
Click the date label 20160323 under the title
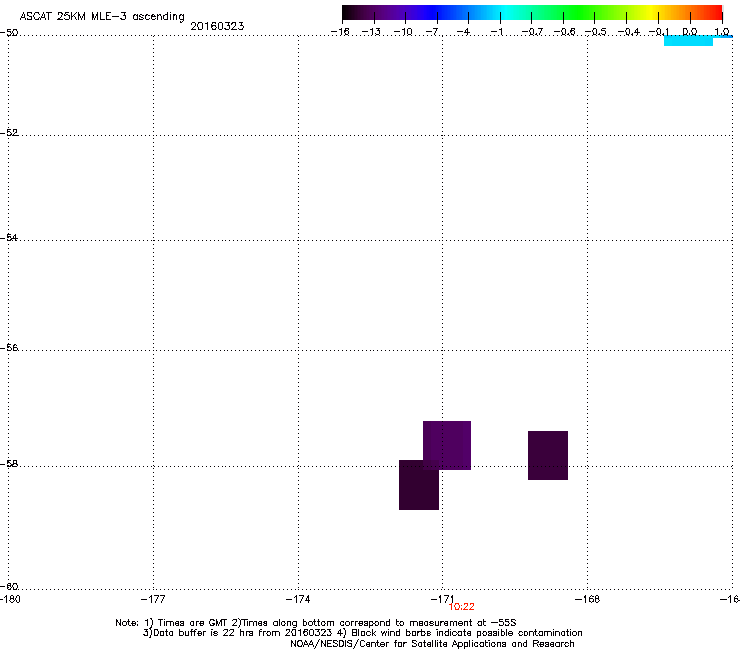pos(217,26)
